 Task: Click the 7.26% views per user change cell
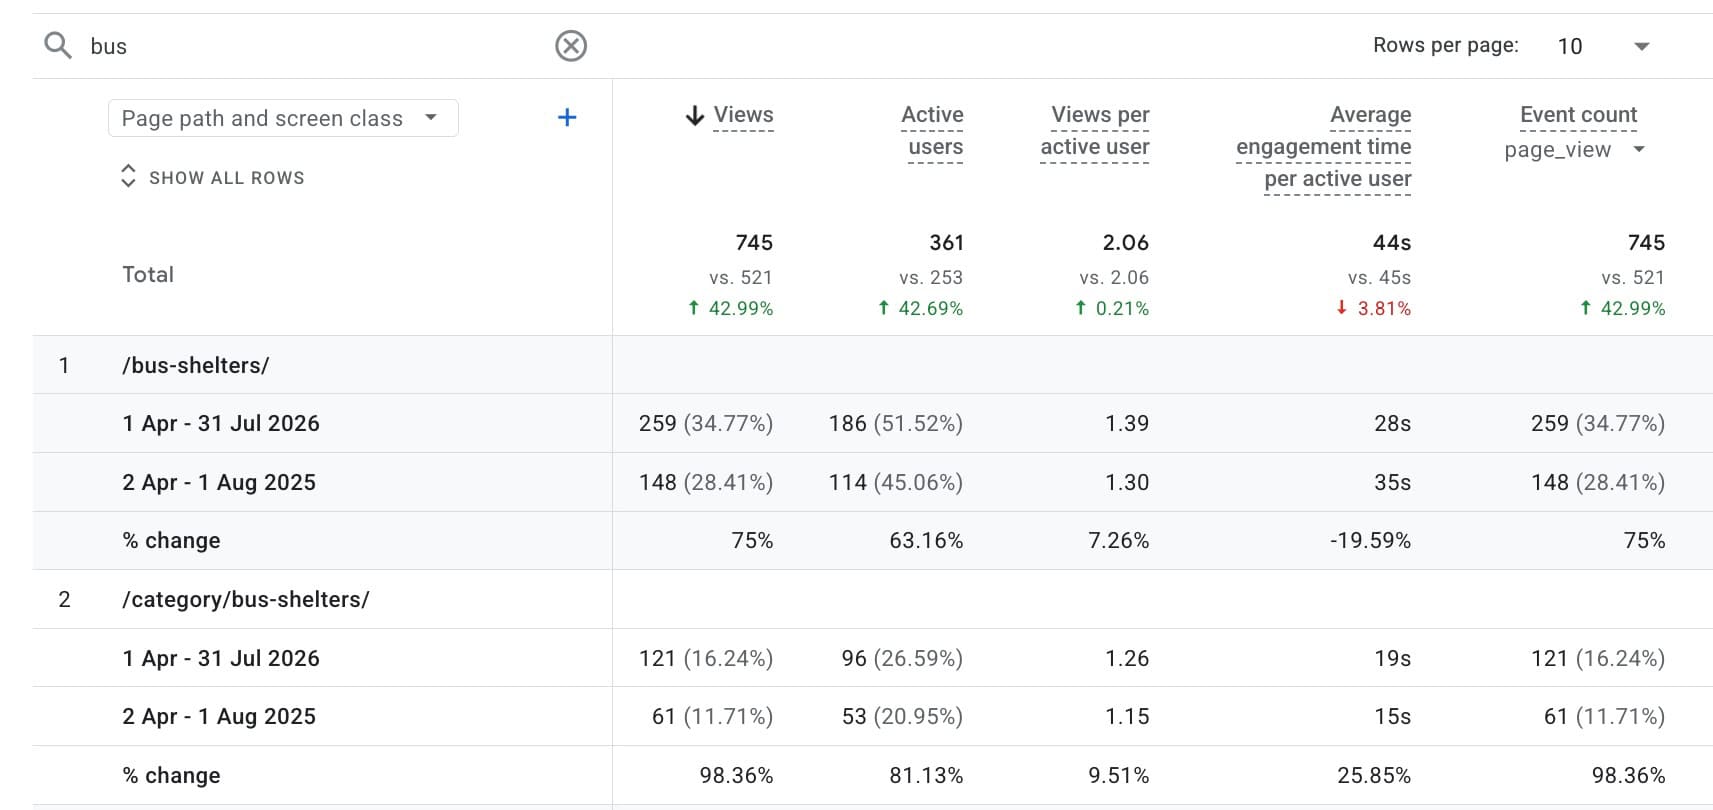coord(1118,540)
